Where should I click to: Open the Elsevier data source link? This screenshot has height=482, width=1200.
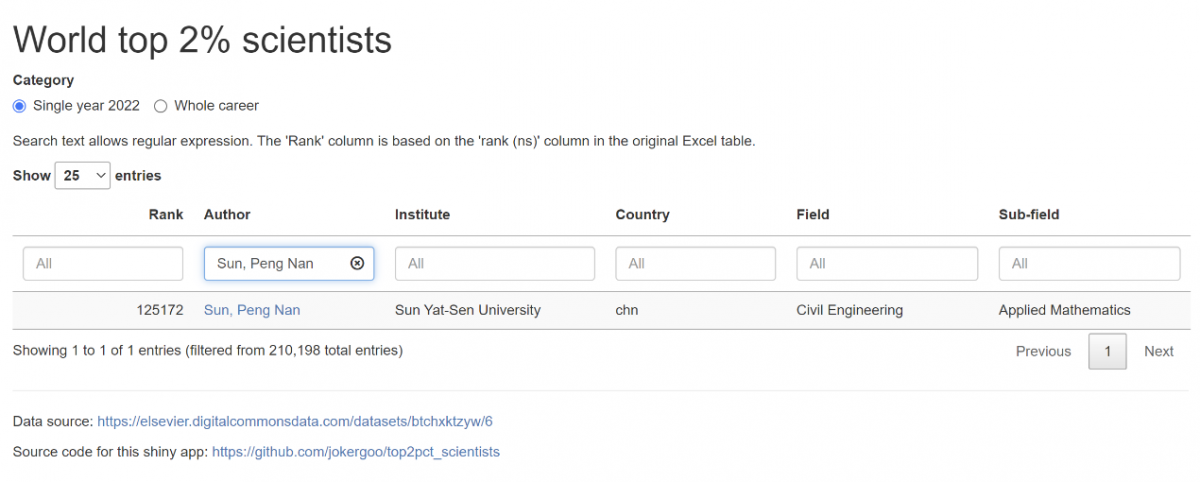click(x=295, y=422)
